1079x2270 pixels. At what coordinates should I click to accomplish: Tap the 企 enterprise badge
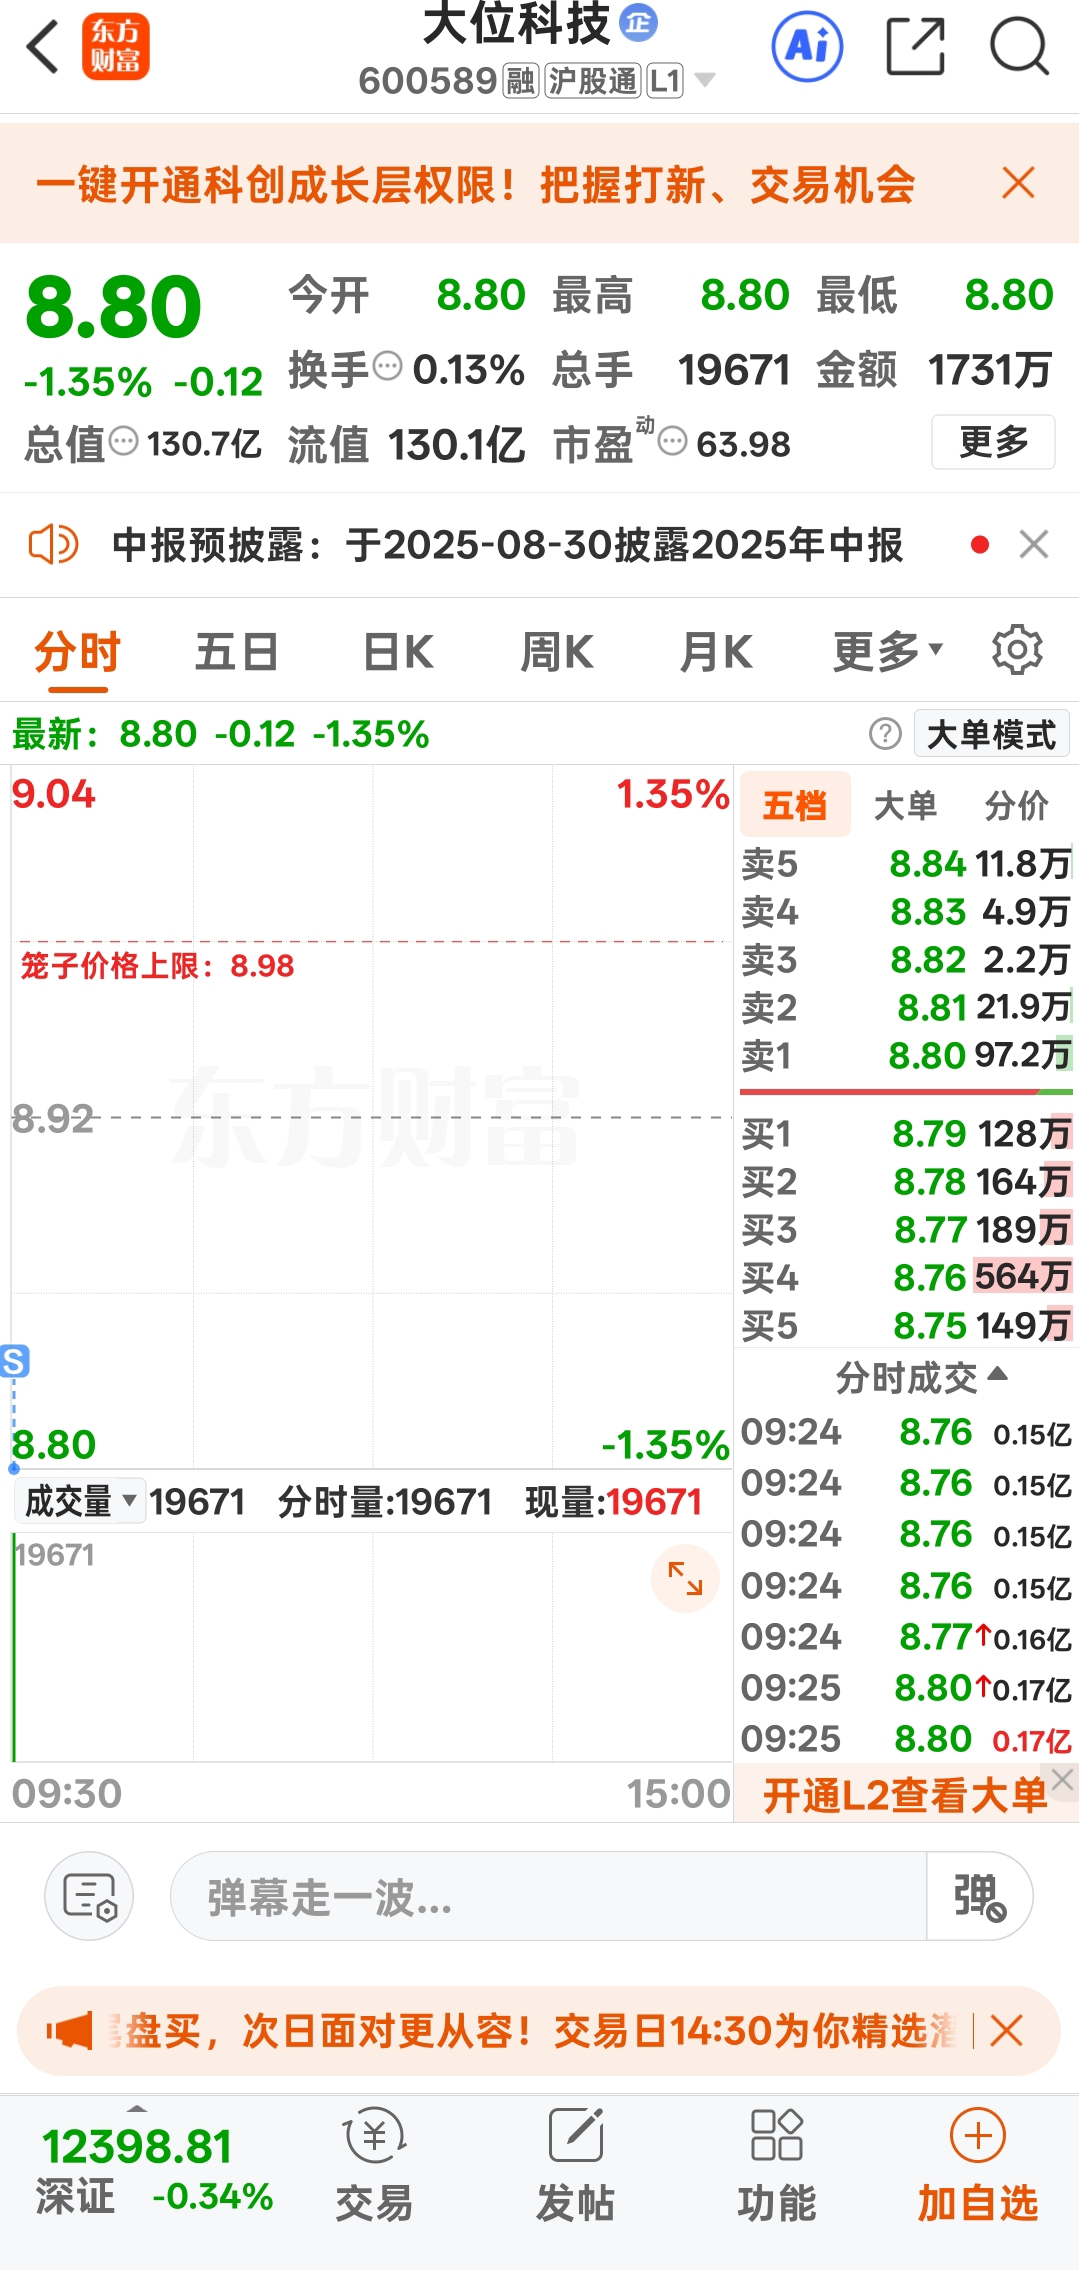(x=638, y=22)
